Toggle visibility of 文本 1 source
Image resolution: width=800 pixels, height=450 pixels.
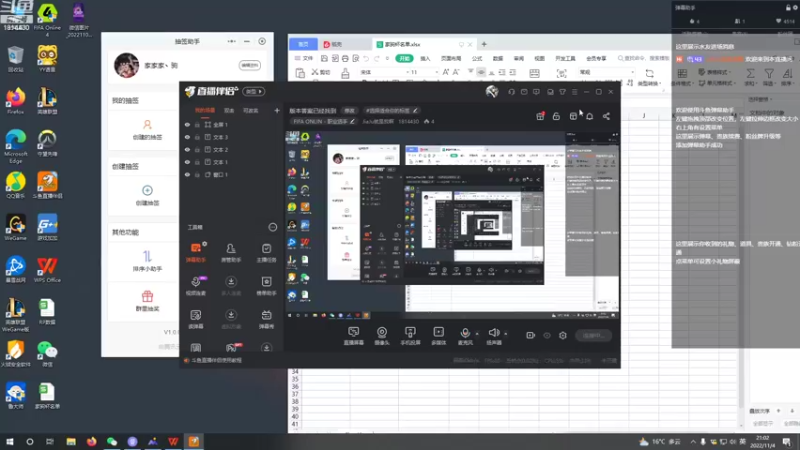click(187, 162)
